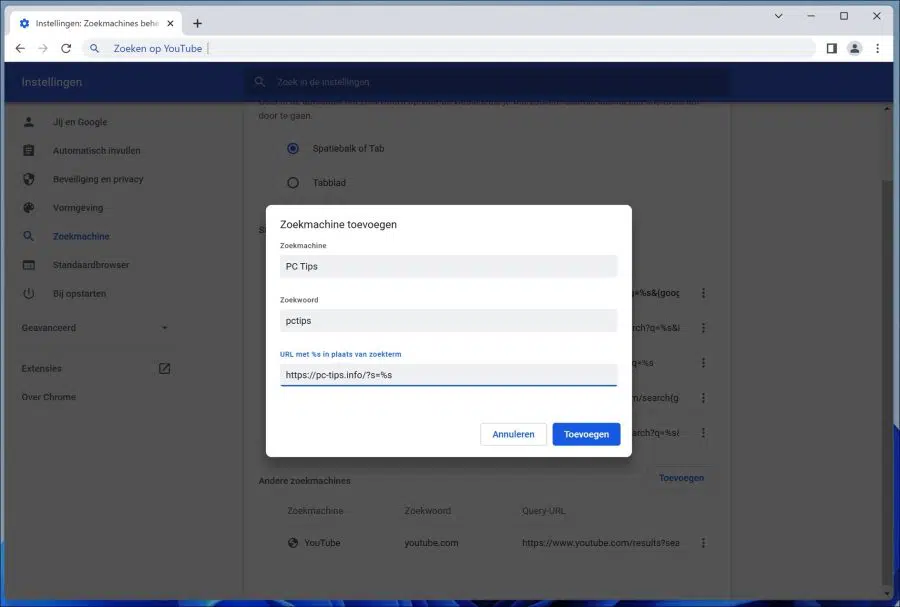
Task: Click the Instellingen header title
Action: point(52,82)
